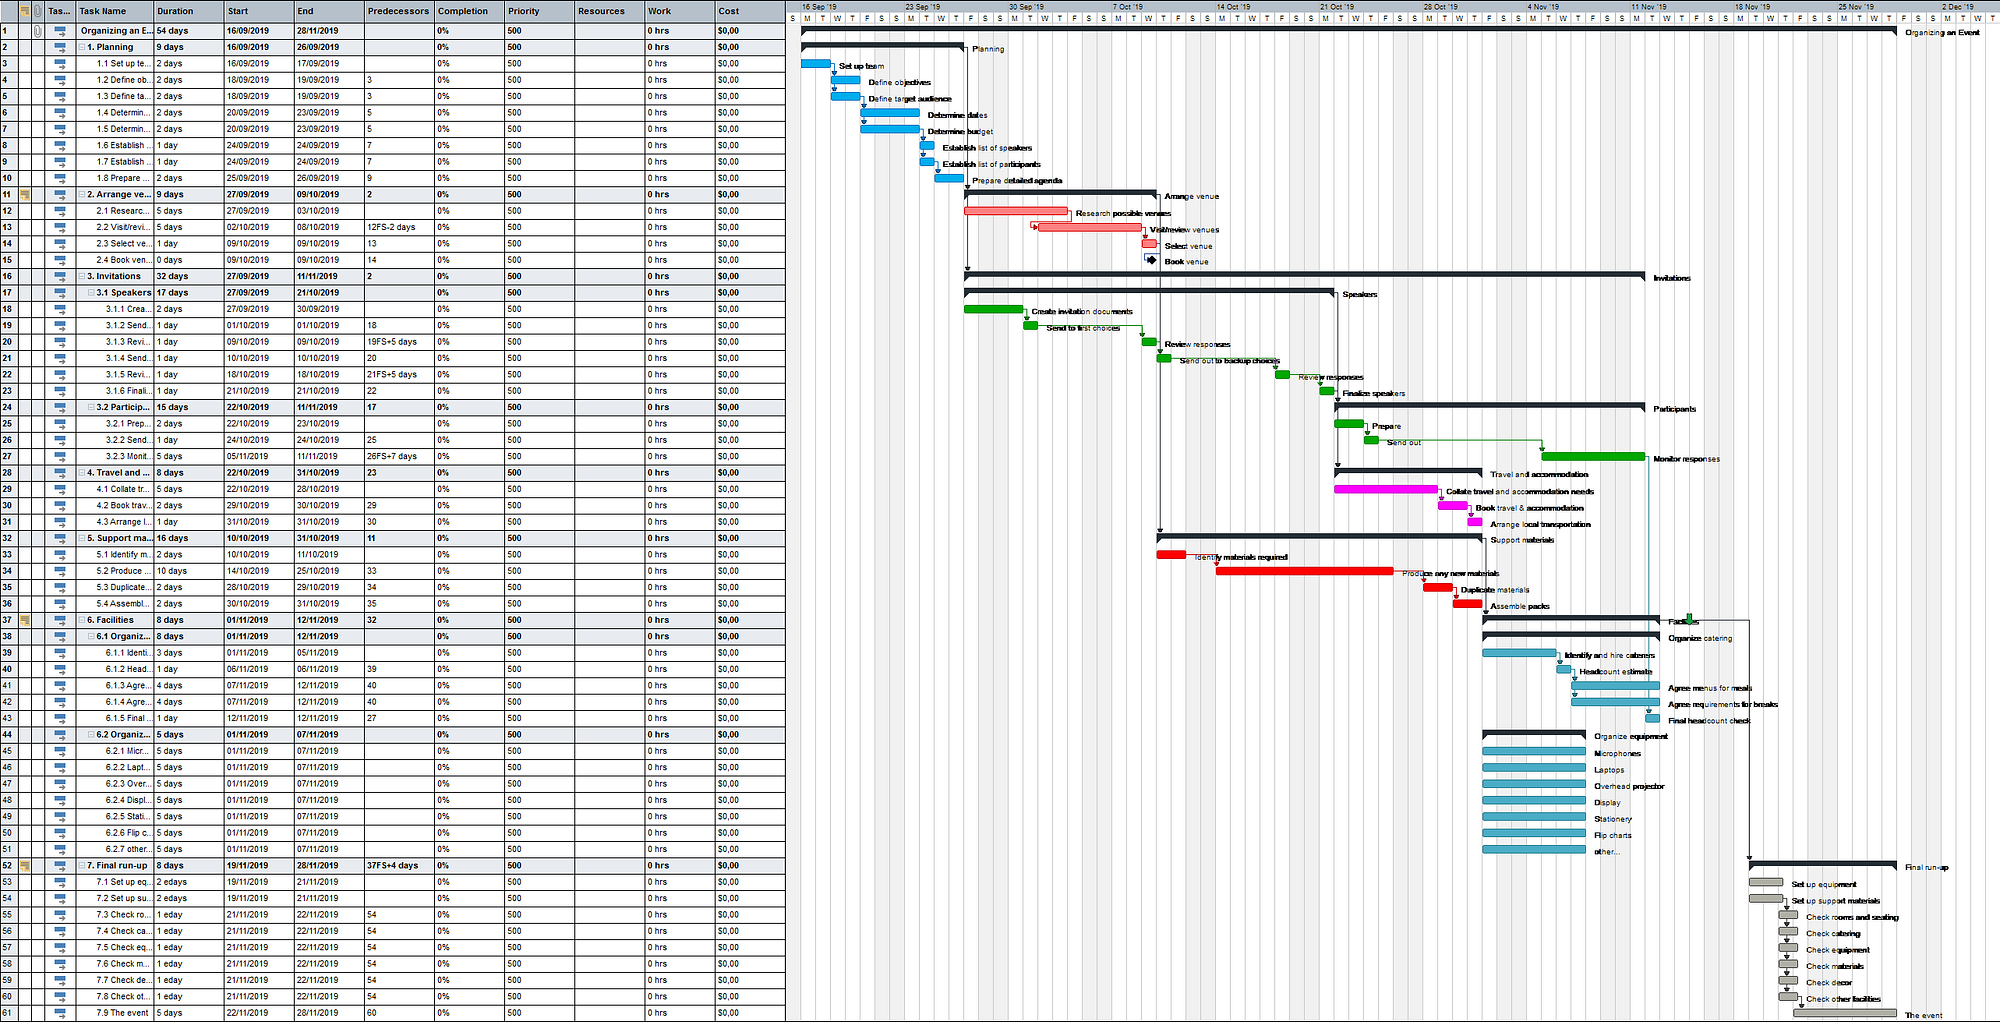This screenshot has width=2000, height=1022.
Task: Click task mode icon on row 55
Action: 60,914
